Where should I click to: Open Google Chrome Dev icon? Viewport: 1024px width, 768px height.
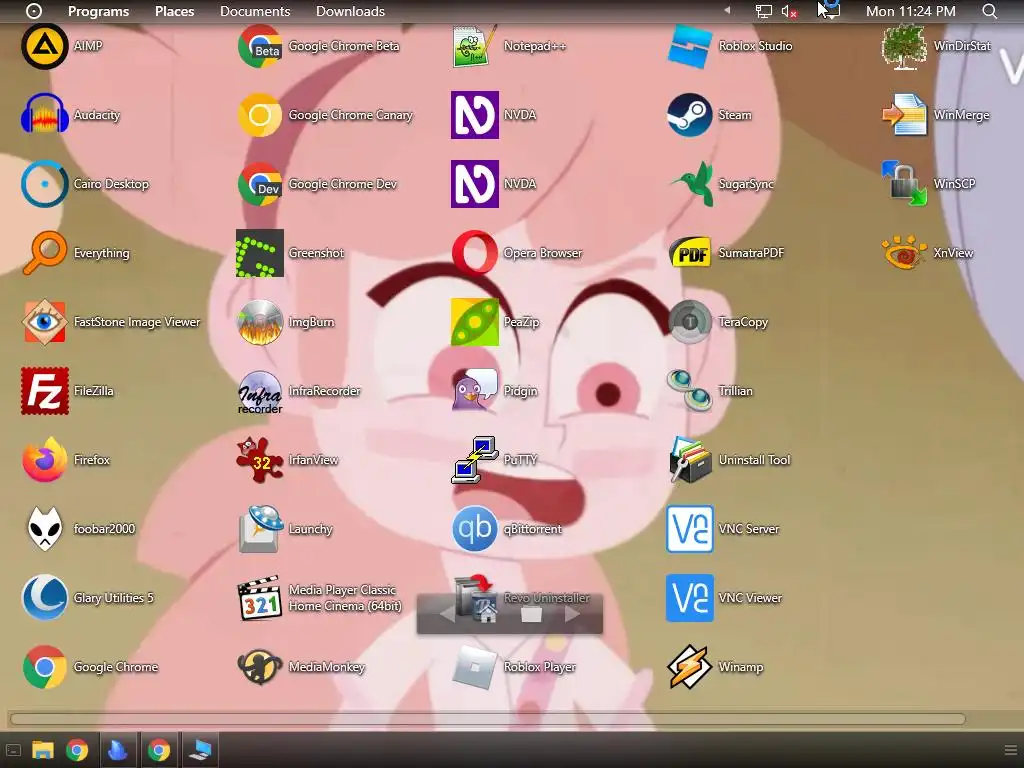259,184
